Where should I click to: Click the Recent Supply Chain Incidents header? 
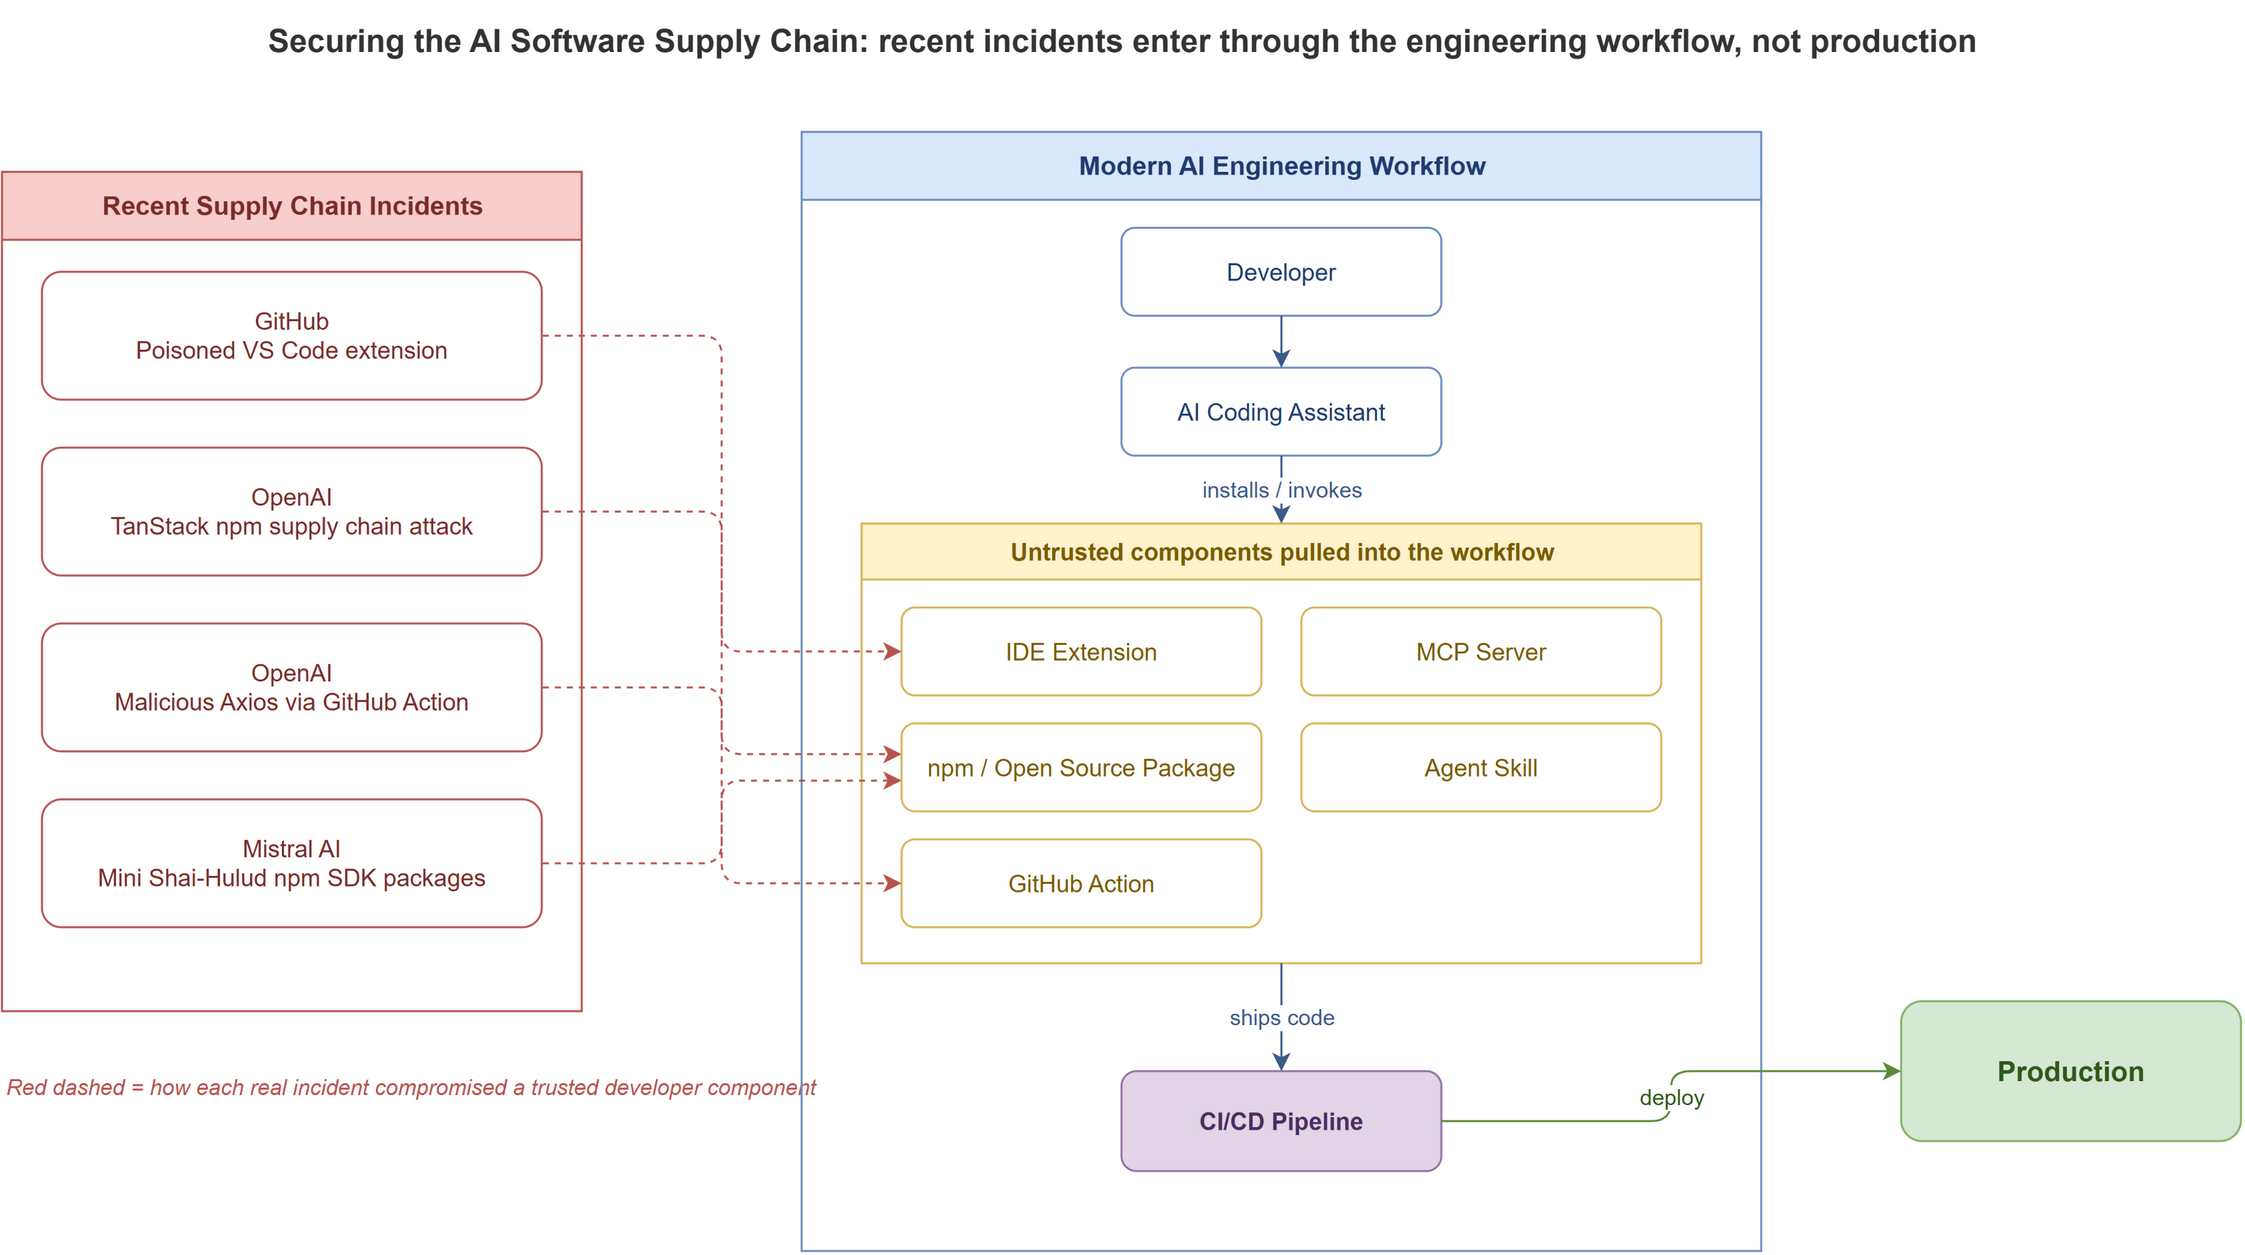click(x=291, y=206)
